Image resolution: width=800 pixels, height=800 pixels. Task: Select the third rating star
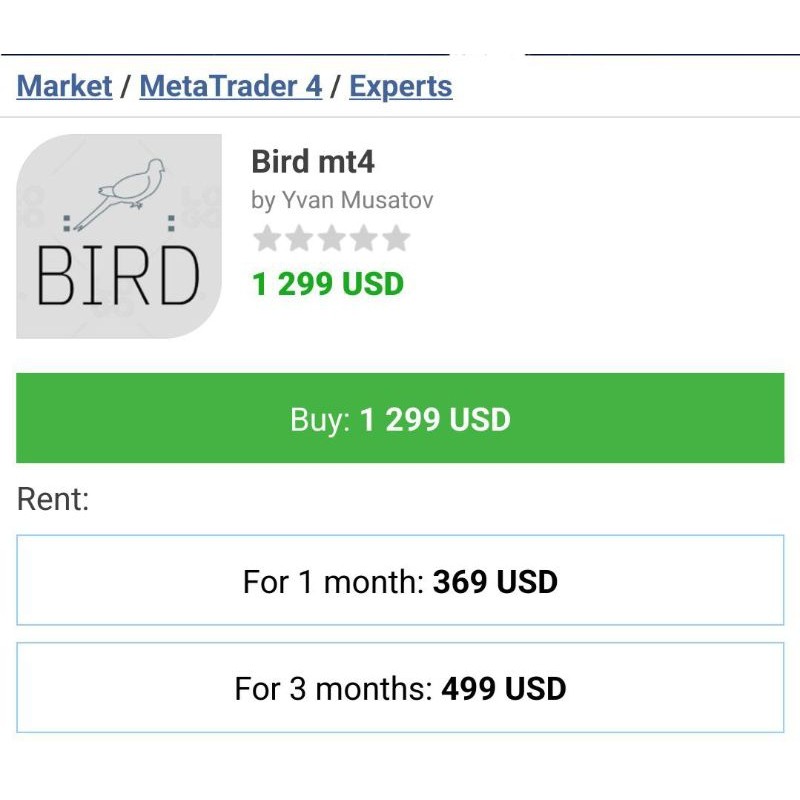pyautogui.click(x=330, y=238)
